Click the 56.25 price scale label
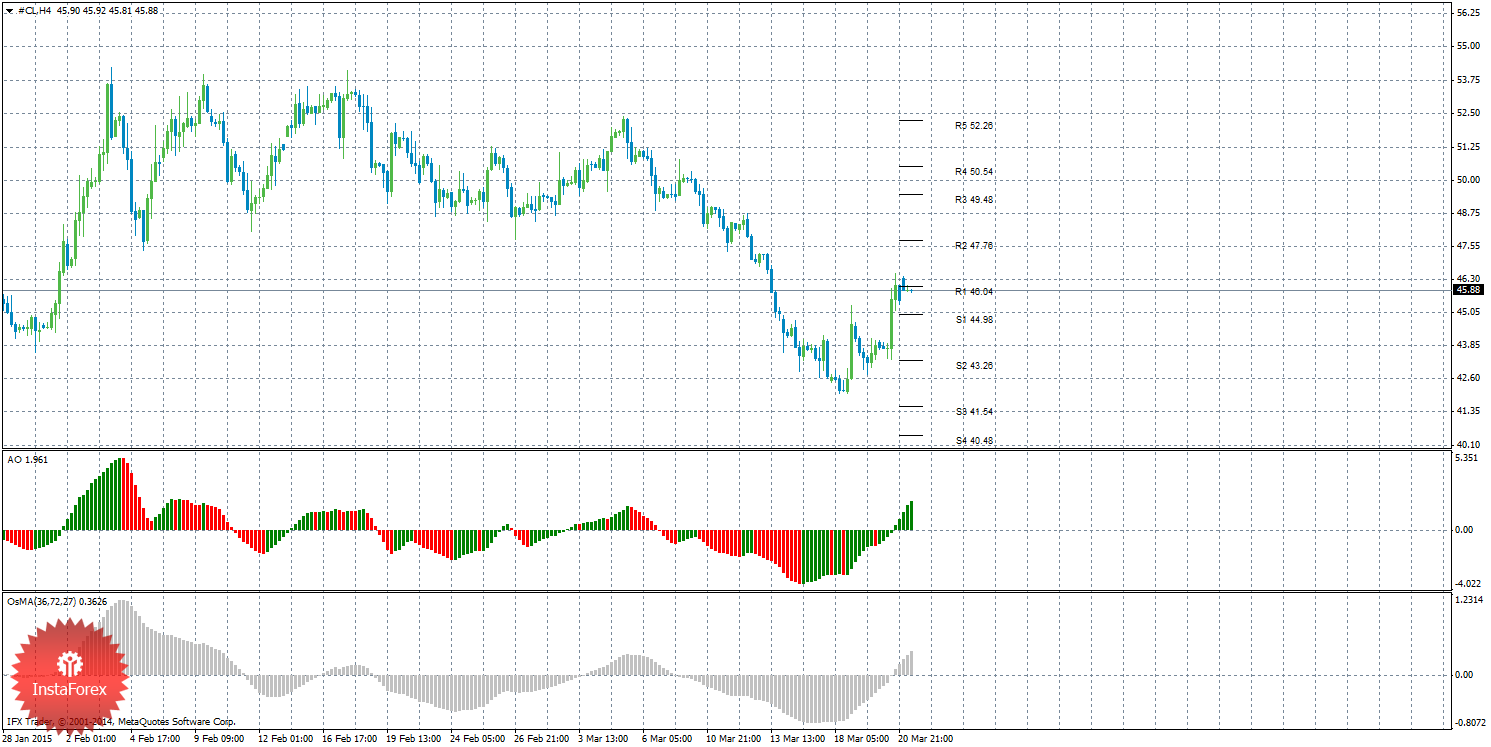 (1468, 13)
